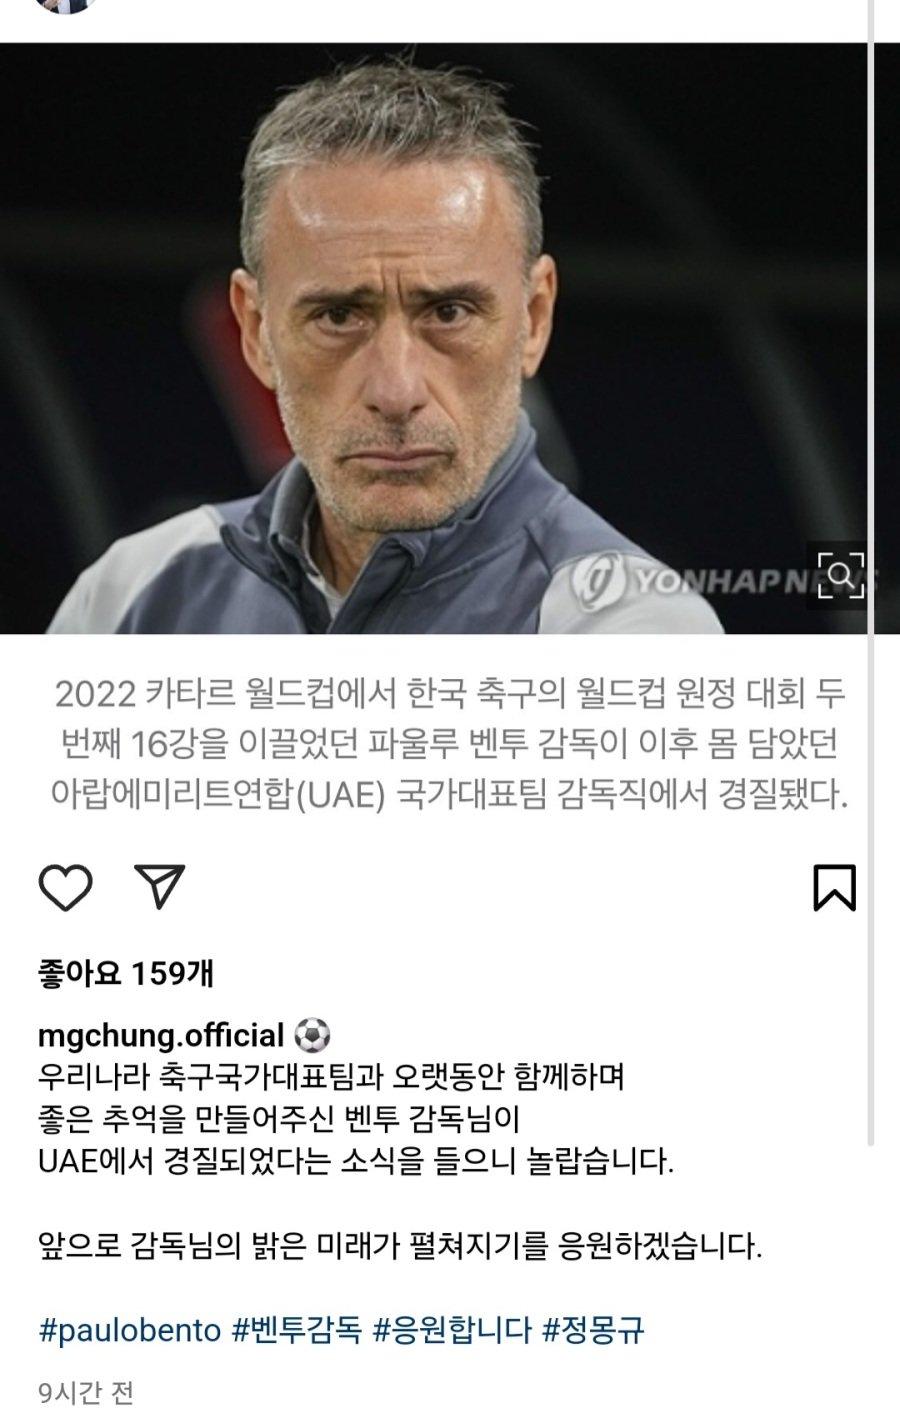The height and width of the screenshot is (1413, 900).
Task: Open the #paulobento hashtag
Action: pyautogui.click(x=130, y=1331)
